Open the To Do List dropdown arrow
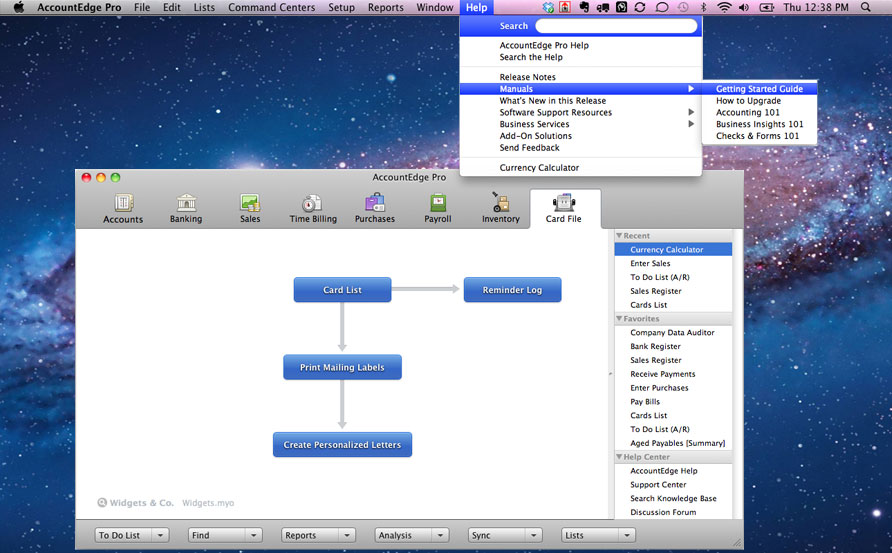892x553 pixels. coord(160,535)
